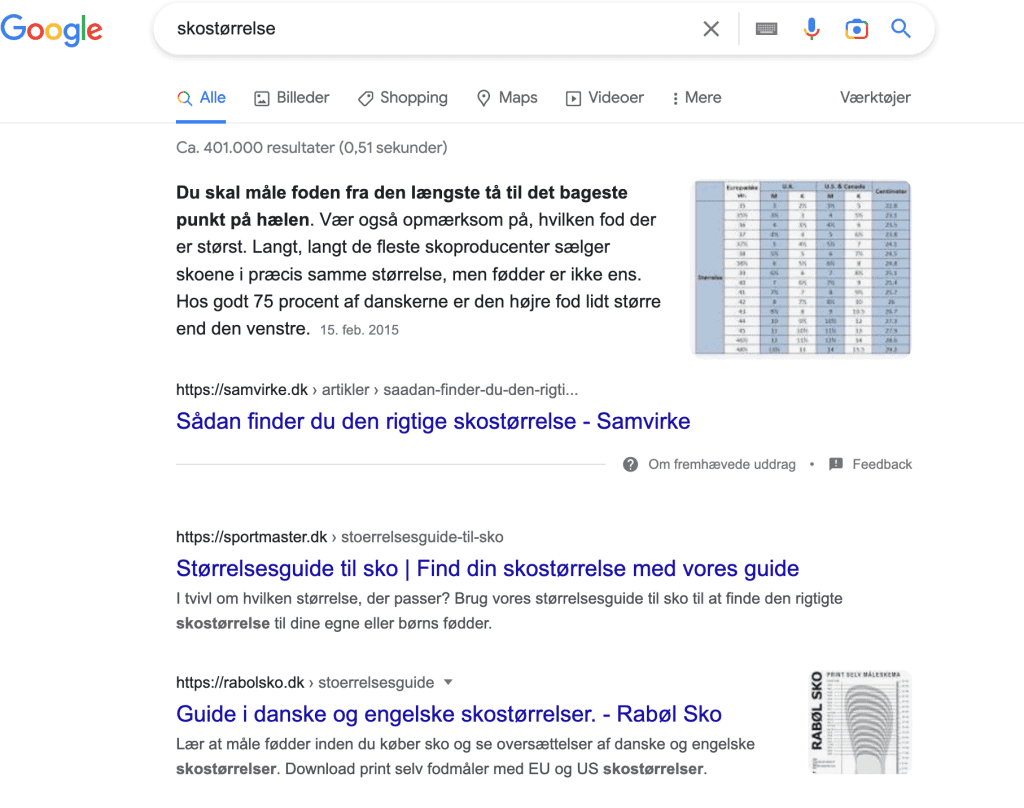
Task: Open the Rabøl Sko foot-measuring thumbnail
Action: 859,722
